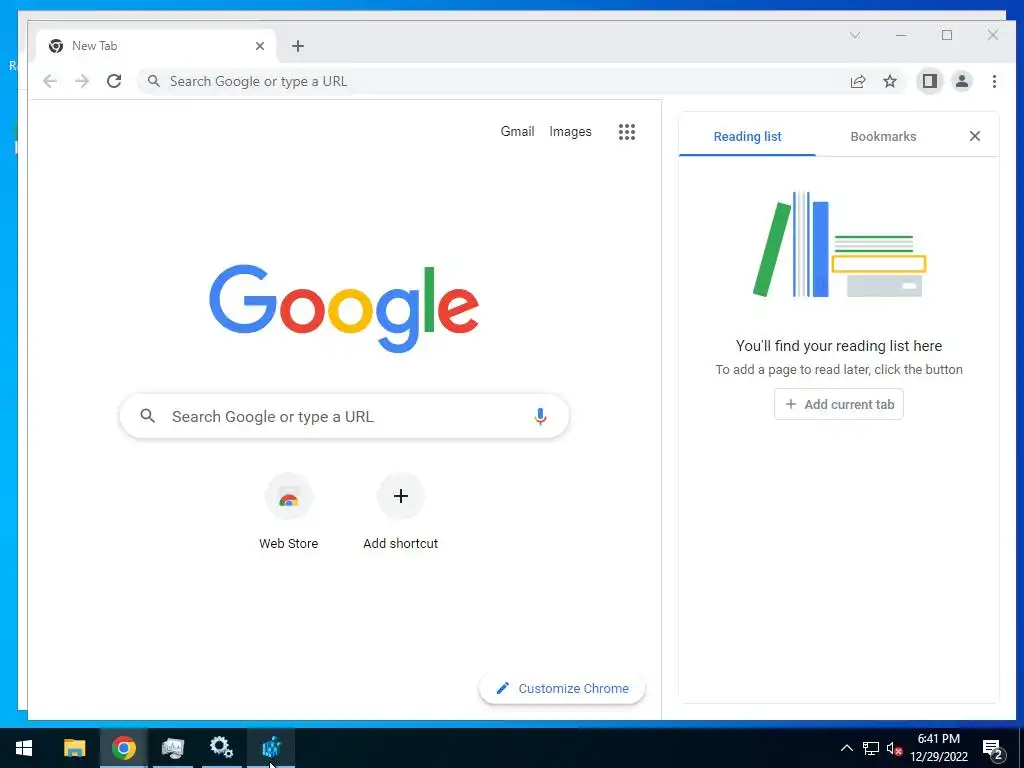Open the gears settings app on taskbar

(x=221, y=748)
